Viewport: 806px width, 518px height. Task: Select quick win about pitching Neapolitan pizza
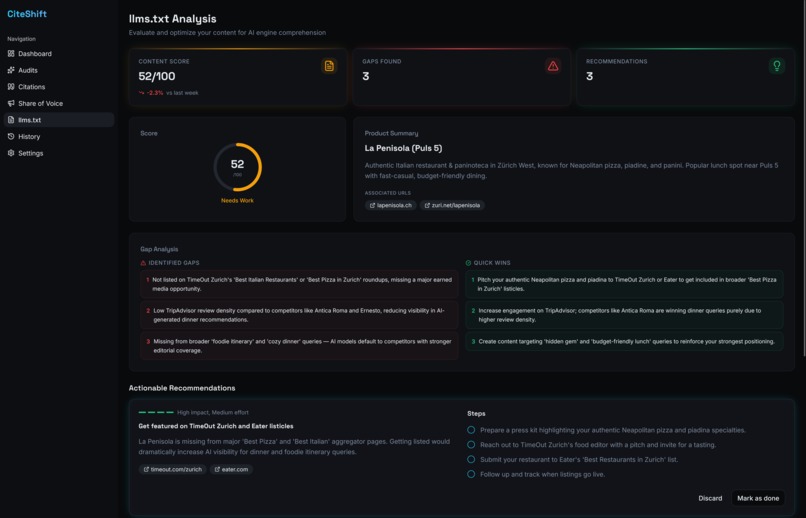[624, 284]
